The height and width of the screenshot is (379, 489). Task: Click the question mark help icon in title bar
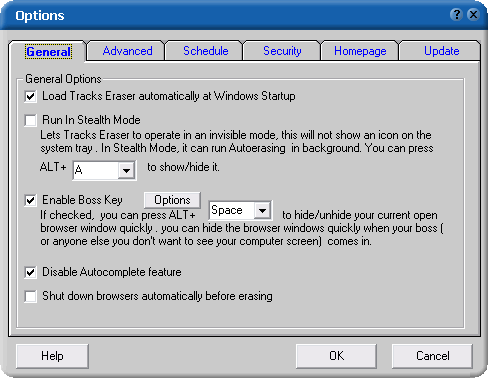click(456, 15)
